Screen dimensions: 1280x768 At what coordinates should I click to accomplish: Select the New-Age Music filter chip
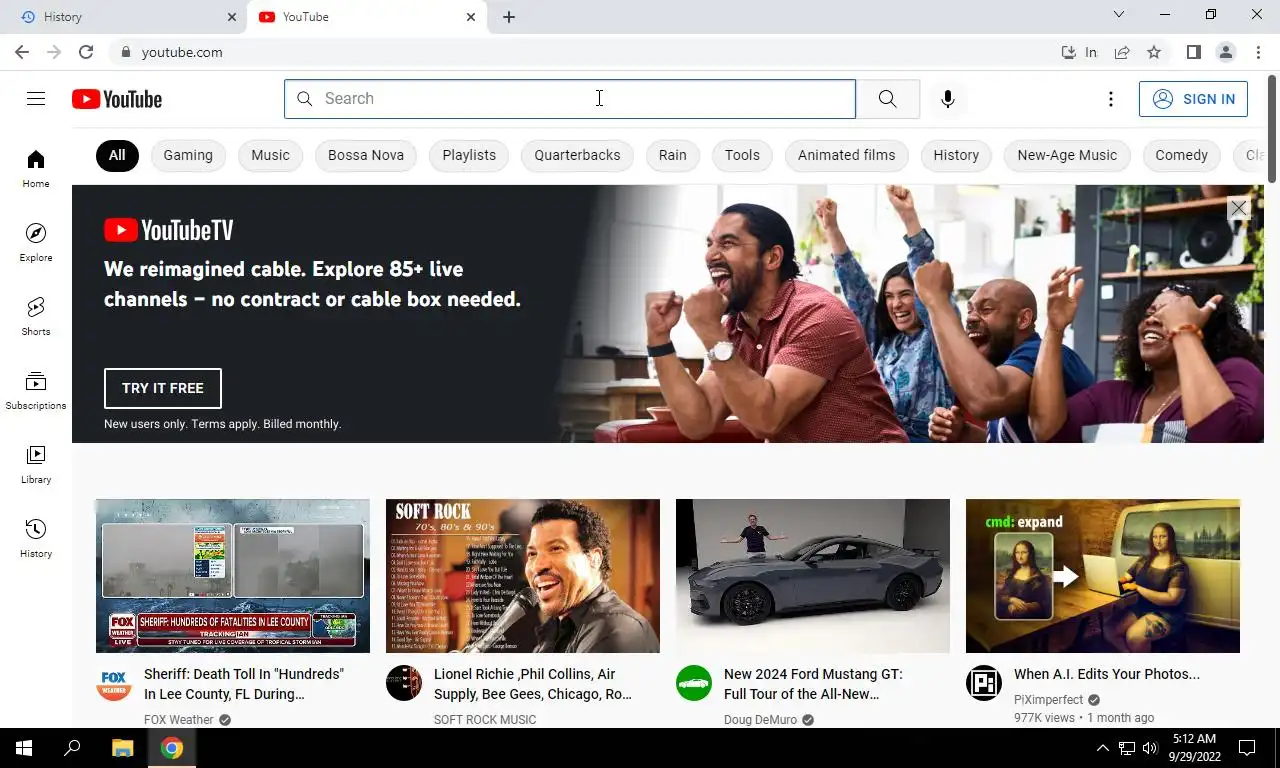(x=1067, y=155)
